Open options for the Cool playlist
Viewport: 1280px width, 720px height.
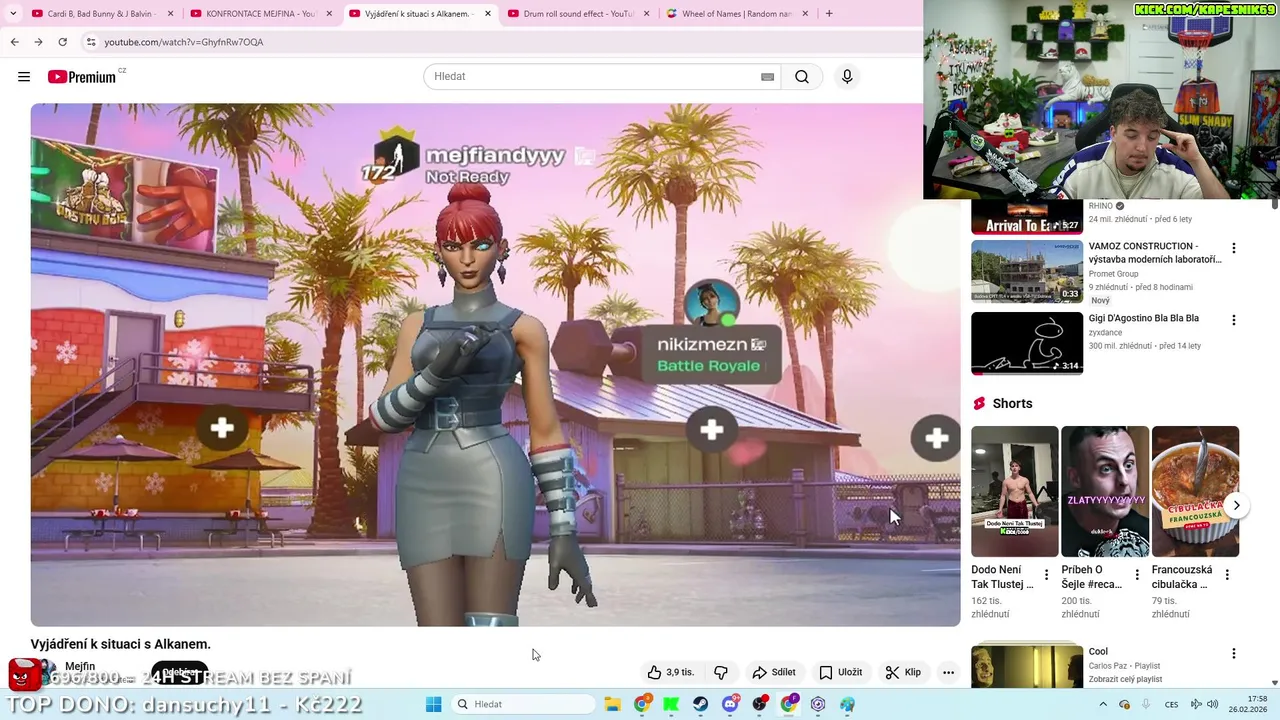[x=1233, y=653]
